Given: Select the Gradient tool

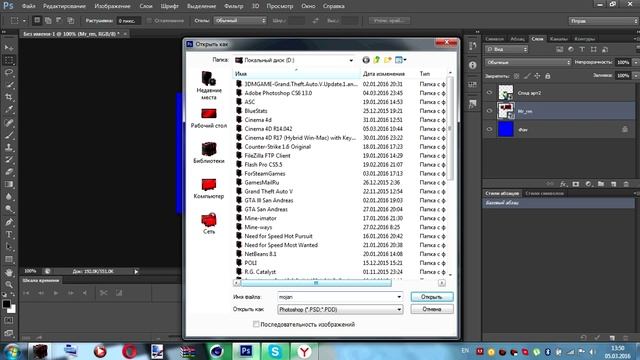Looking at the screenshot, I should coord(9,184).
